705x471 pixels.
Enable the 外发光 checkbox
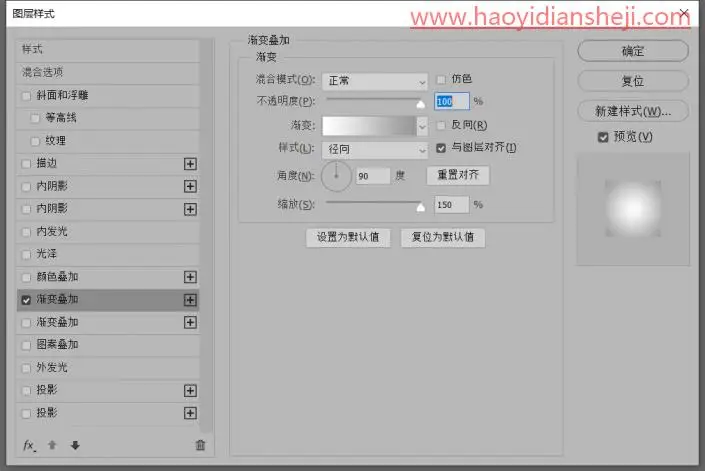[x=26, y=368]
